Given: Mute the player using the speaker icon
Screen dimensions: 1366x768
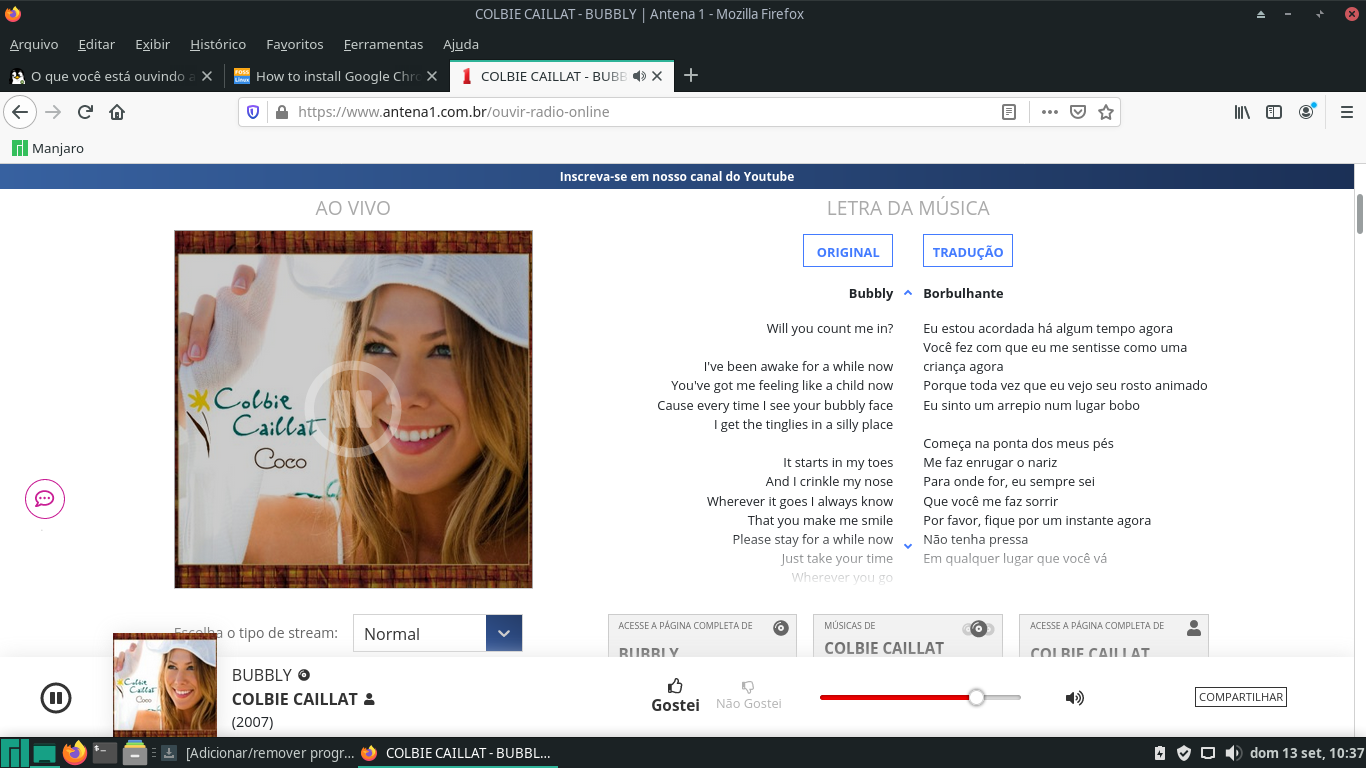Looking at the screenshot, I should coord(1075,698).
